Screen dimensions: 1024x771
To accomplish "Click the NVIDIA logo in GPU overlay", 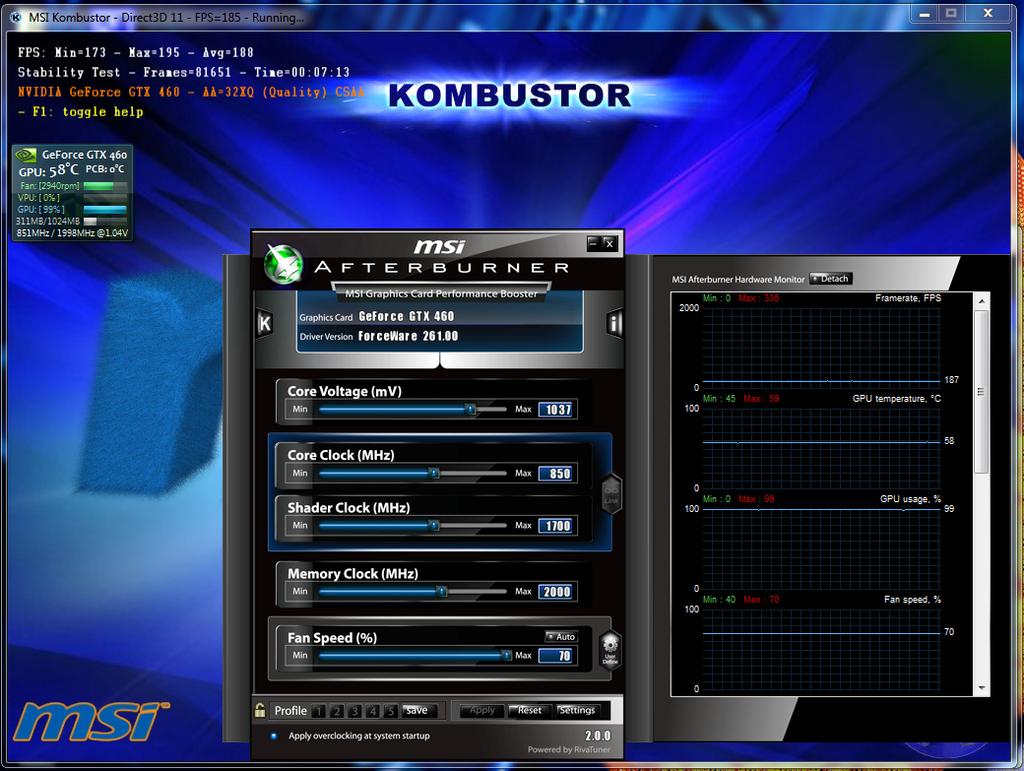I will click(25, 155).
